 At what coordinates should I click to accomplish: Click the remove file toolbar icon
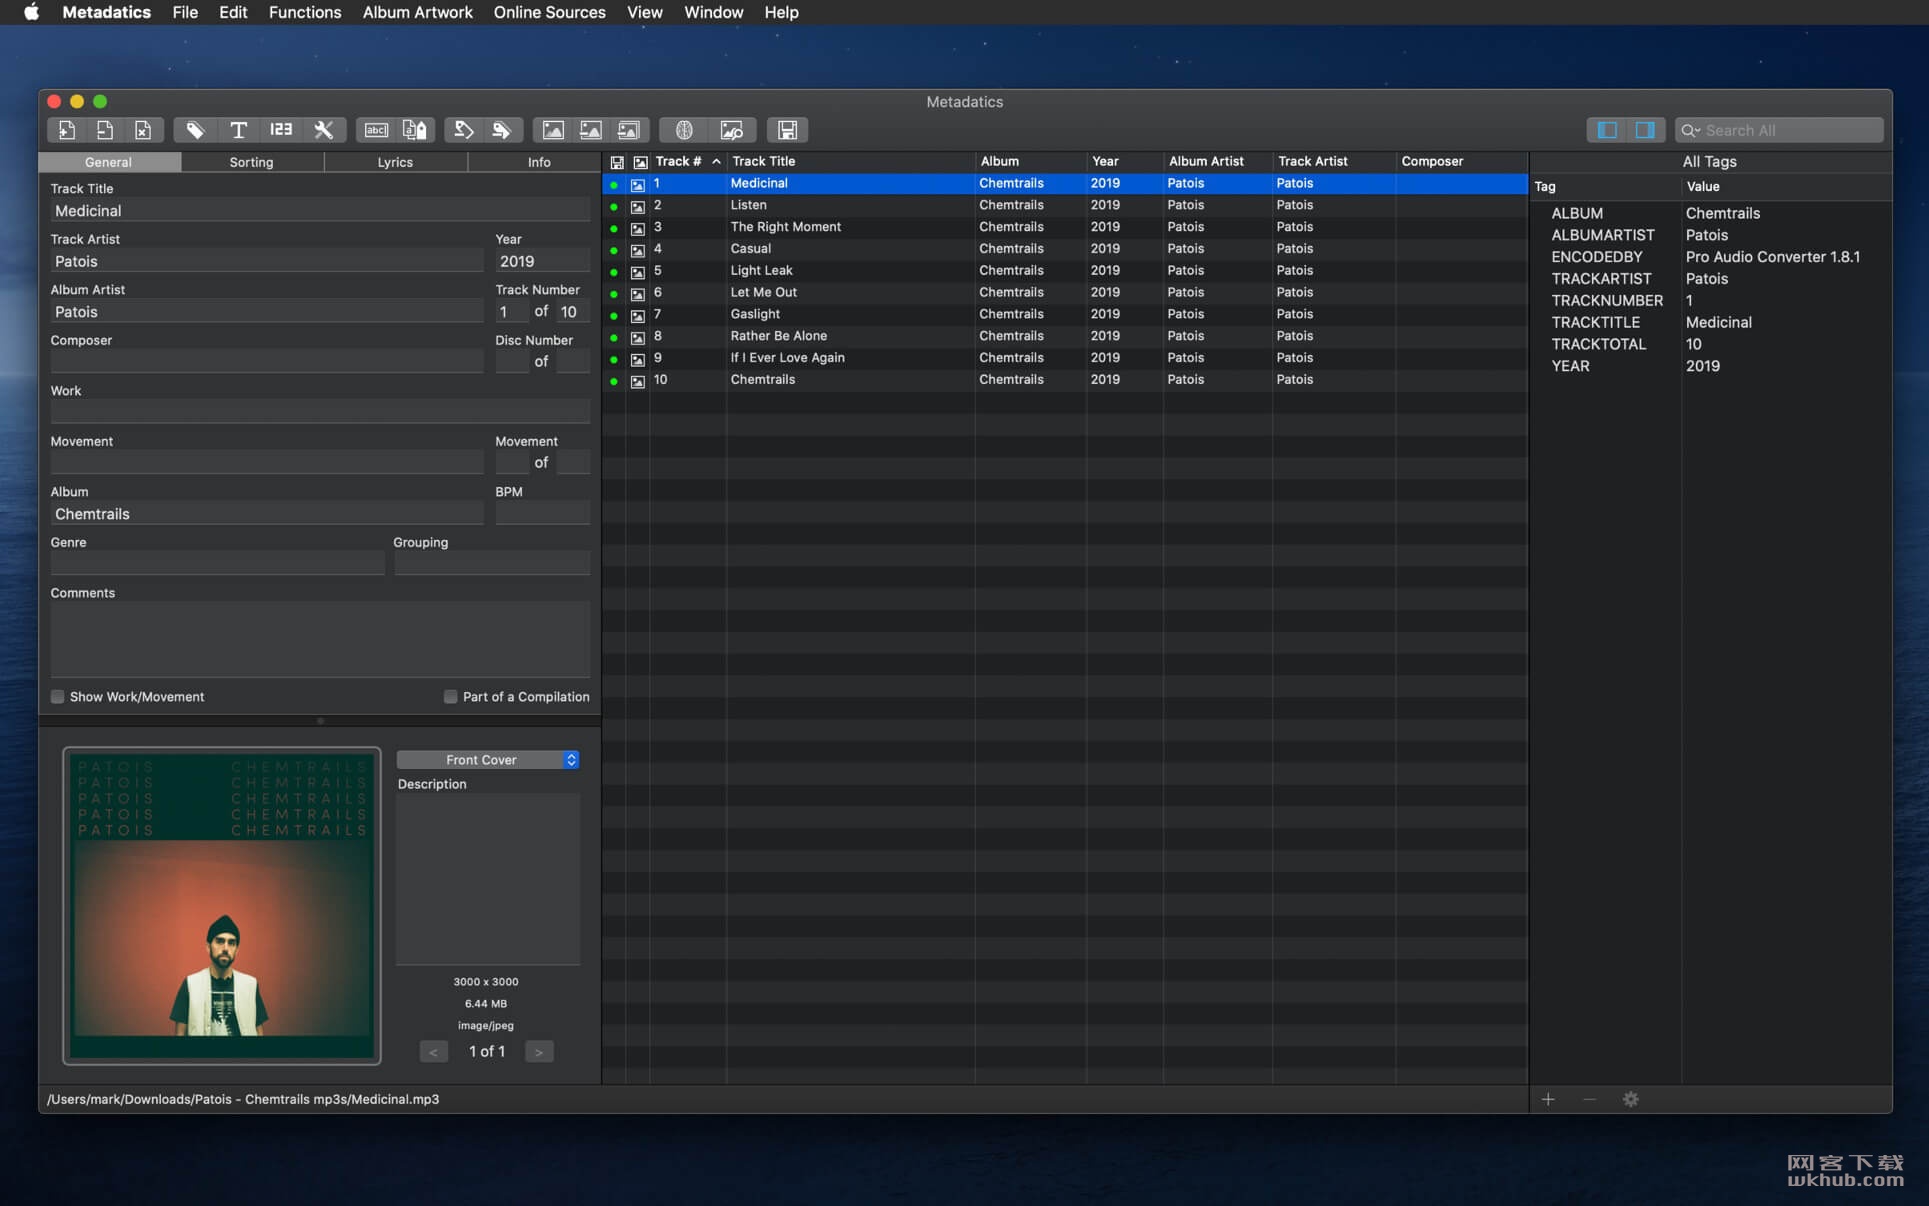pos(104,130)
